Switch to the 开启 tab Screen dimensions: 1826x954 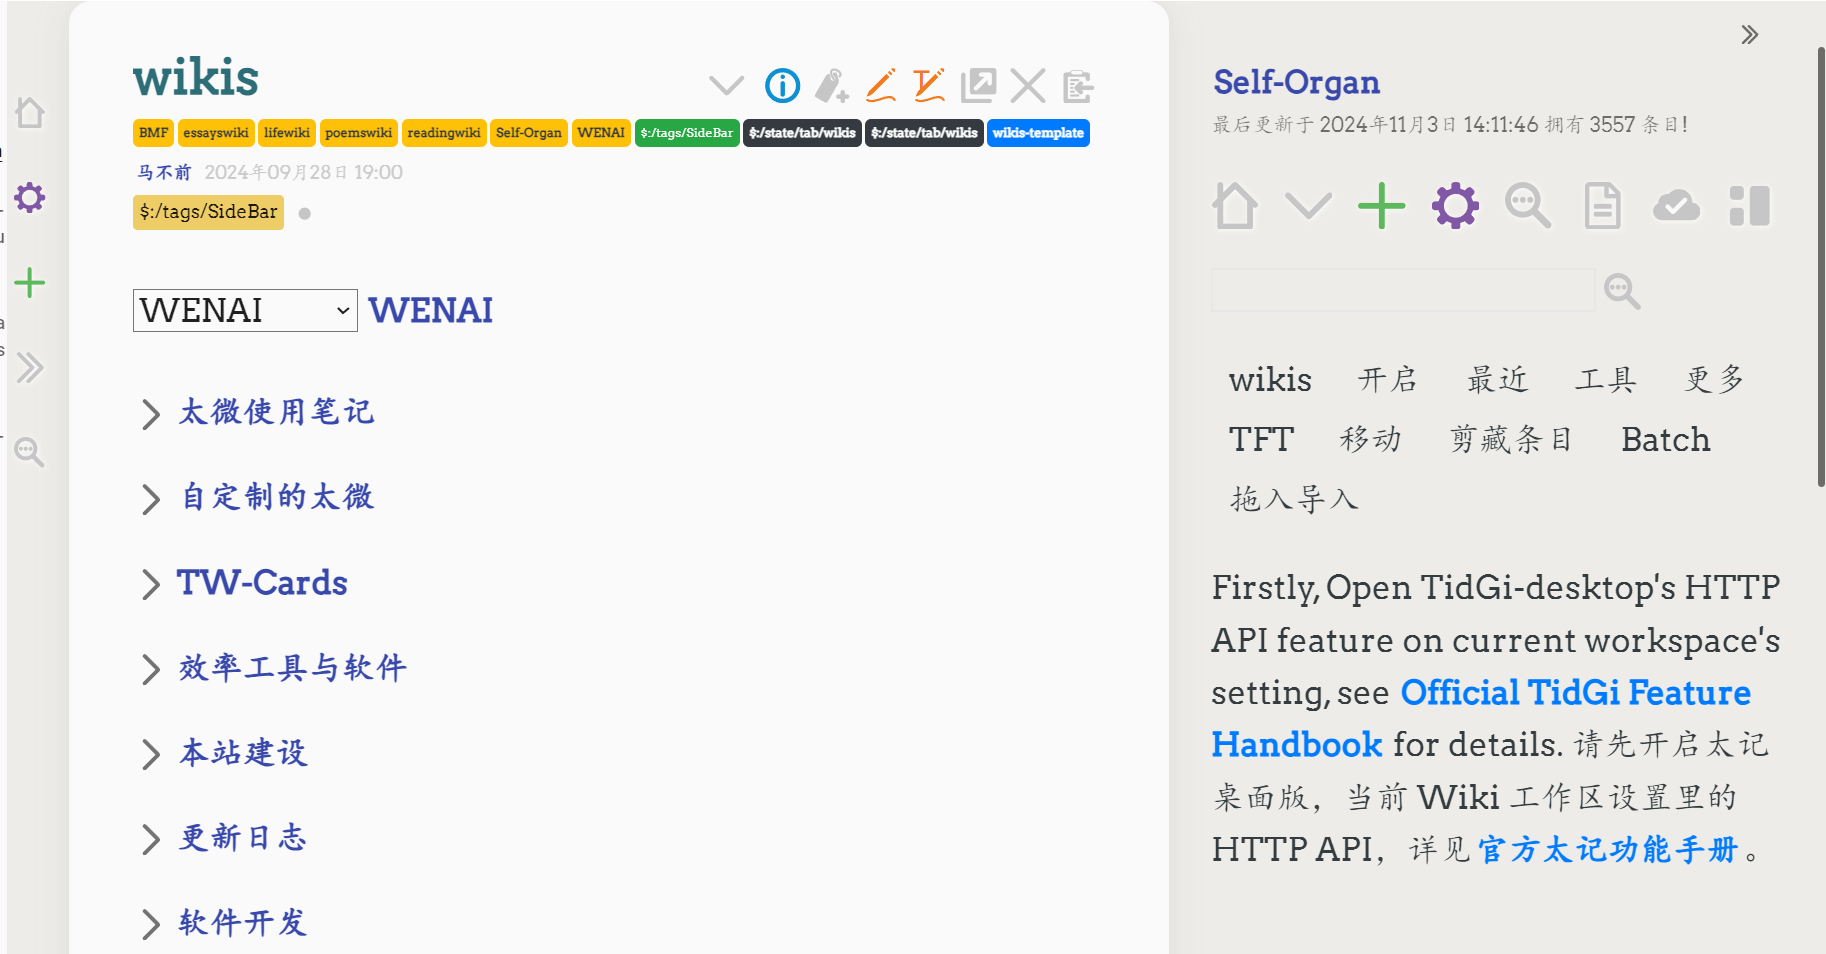(x=1388, y=380)
